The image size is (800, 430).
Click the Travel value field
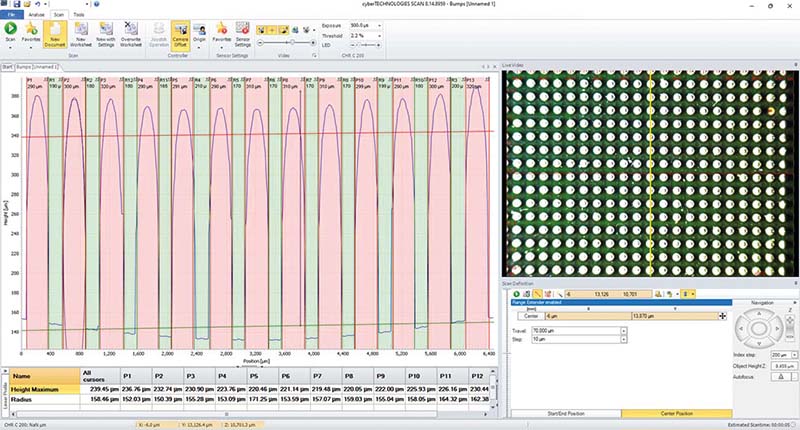pyautogui.click(x=576, y=331)
